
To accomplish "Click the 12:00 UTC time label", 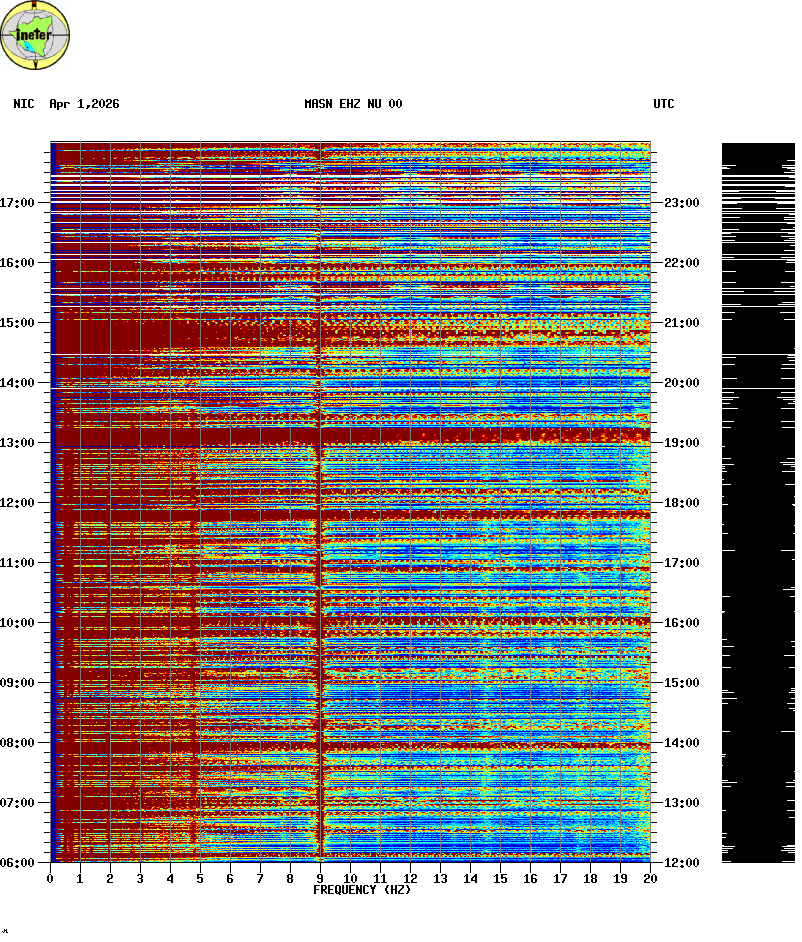I will click(x=681, y=863).
